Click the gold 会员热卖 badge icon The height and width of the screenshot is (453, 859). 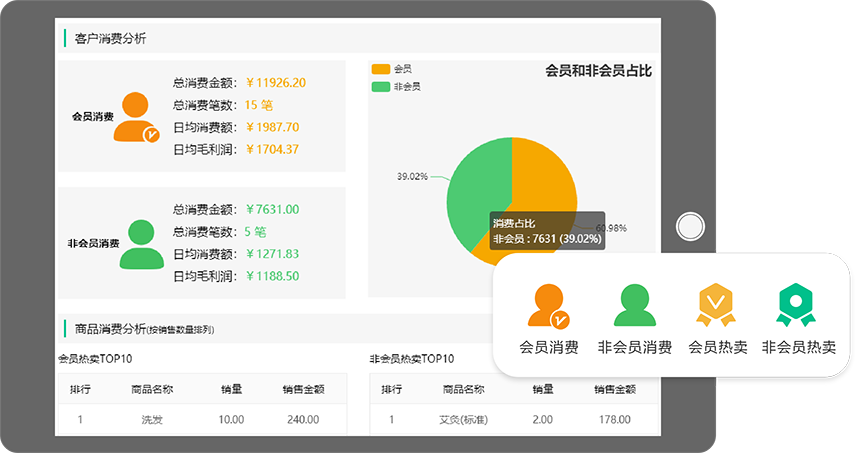click(716, 305)
